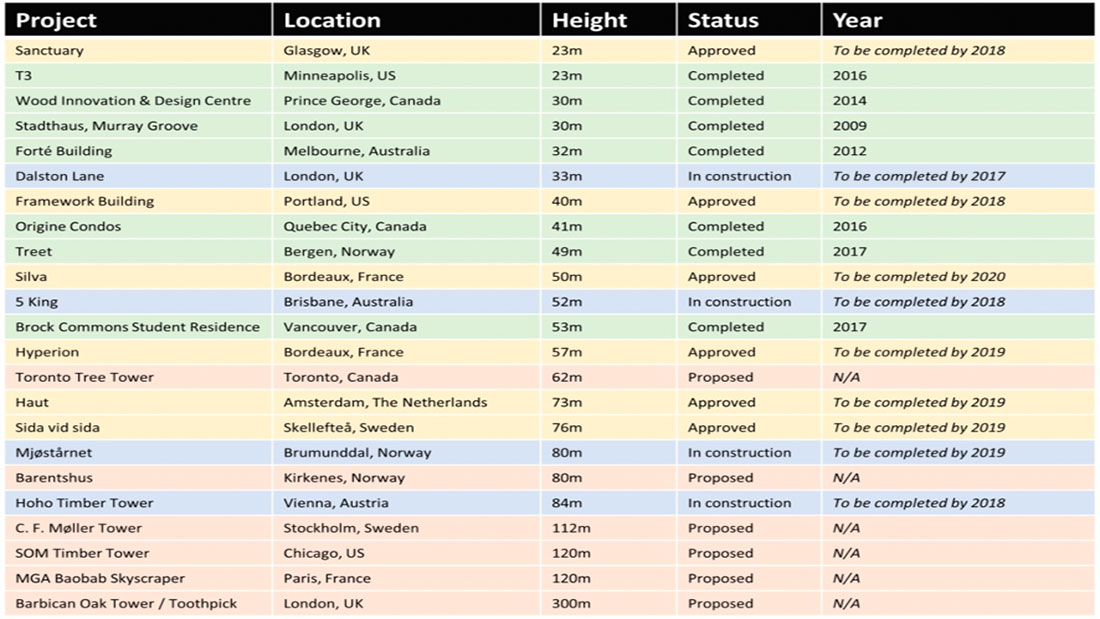Select the Sanctuary project cell

click(x=50, y=50)
